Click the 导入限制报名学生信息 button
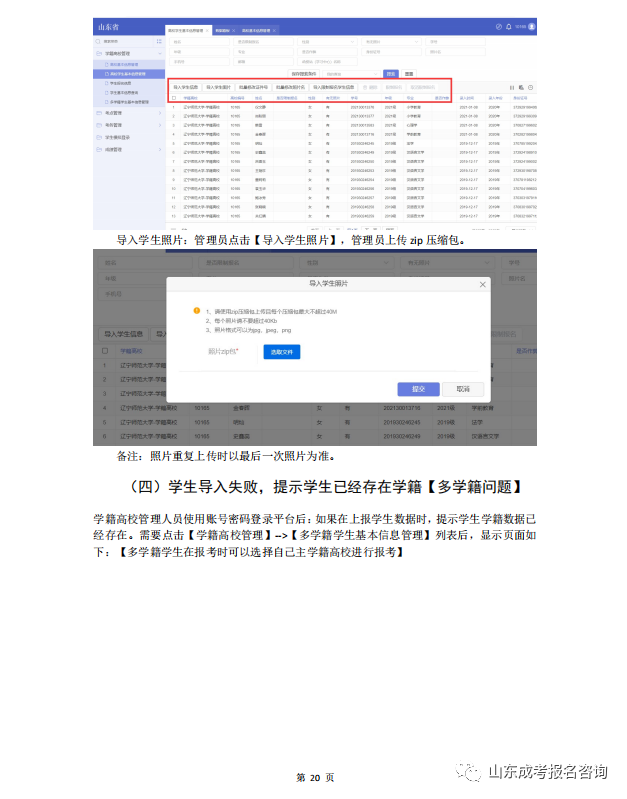 click(334, 88)
